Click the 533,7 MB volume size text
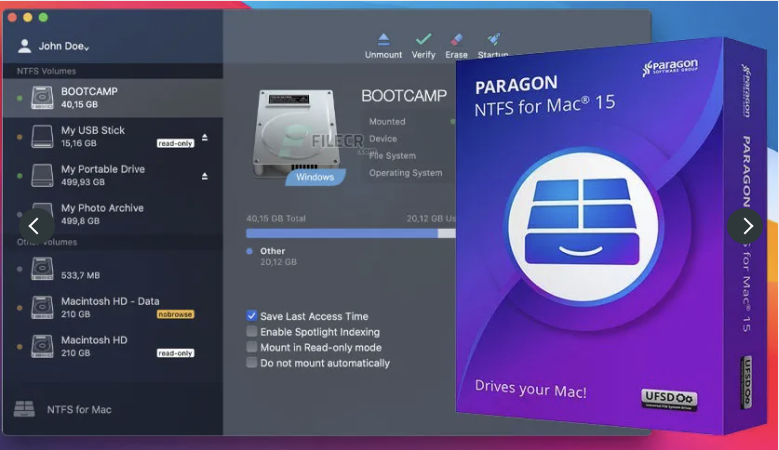This screenshot has width=779, height=450. tap(80, 275)
